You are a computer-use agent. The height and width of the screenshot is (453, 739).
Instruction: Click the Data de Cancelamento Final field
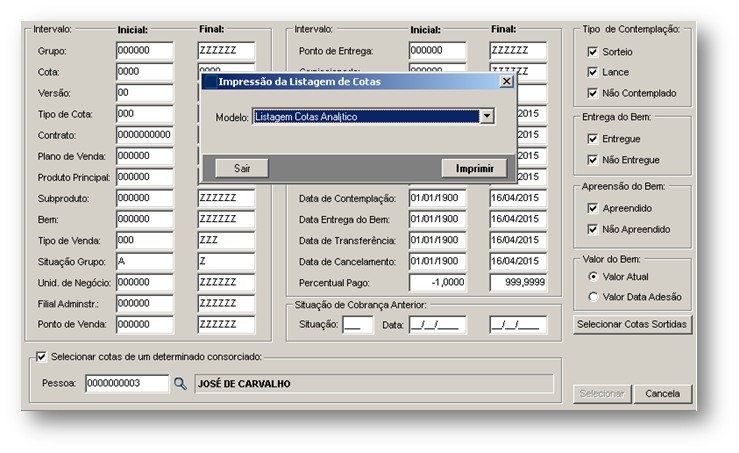tap(518, 262)
